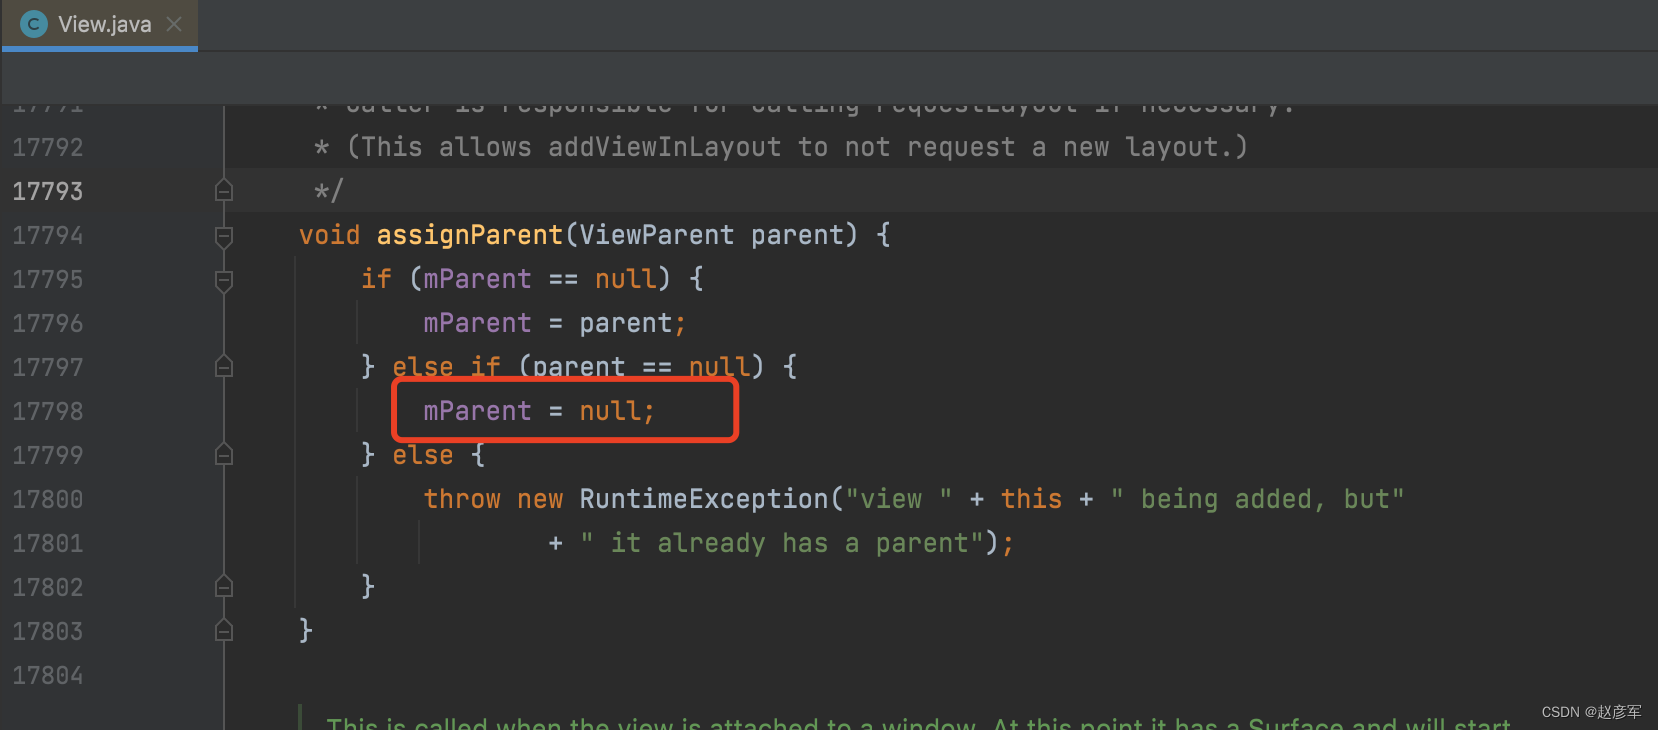
Task: Toggle fold marker at line 17802
Action: [224, 587]
